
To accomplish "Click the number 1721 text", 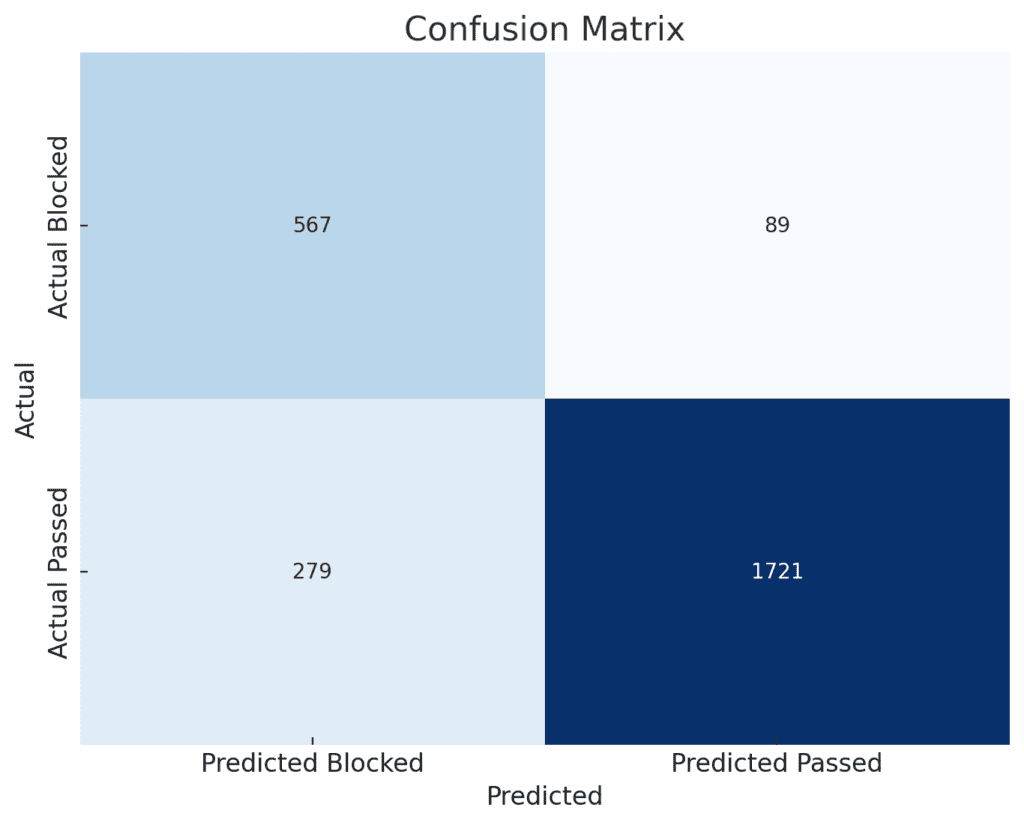I will (x=777, y=572).
